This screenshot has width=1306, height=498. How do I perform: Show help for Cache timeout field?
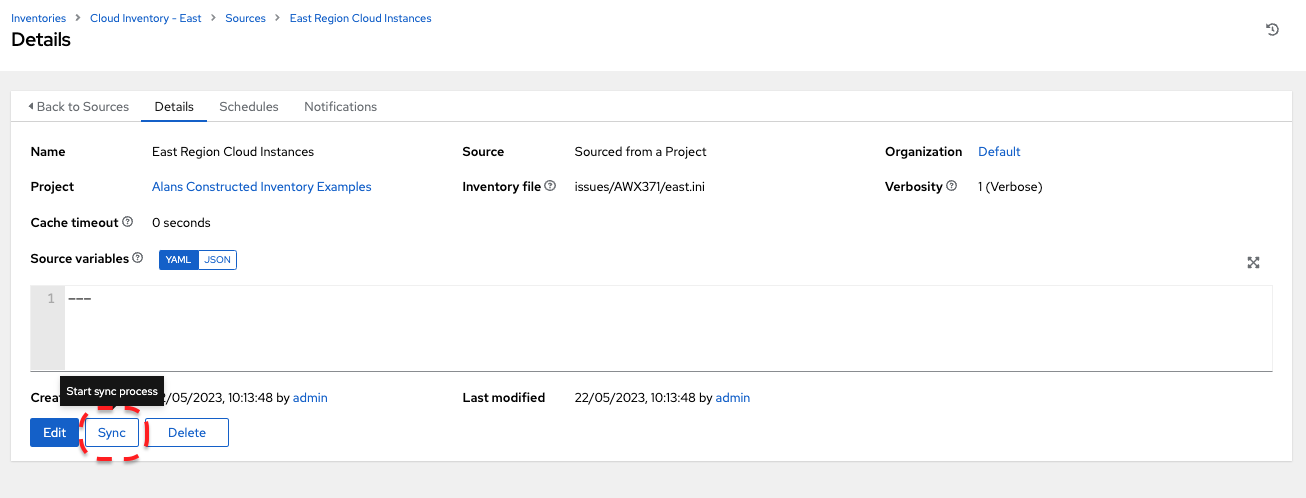[x=127, y=222]
